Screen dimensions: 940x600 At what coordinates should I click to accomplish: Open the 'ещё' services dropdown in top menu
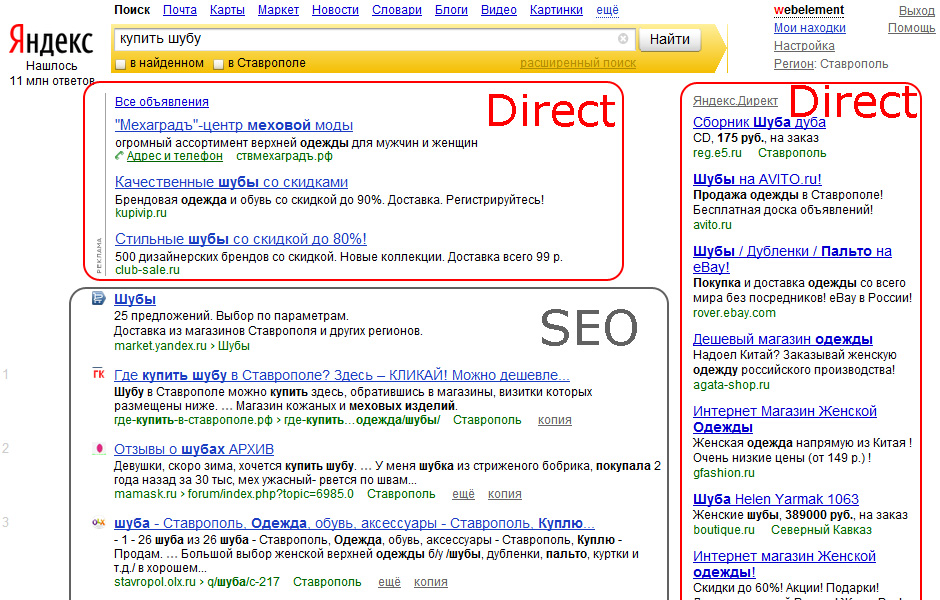click(x=607, y=10)
